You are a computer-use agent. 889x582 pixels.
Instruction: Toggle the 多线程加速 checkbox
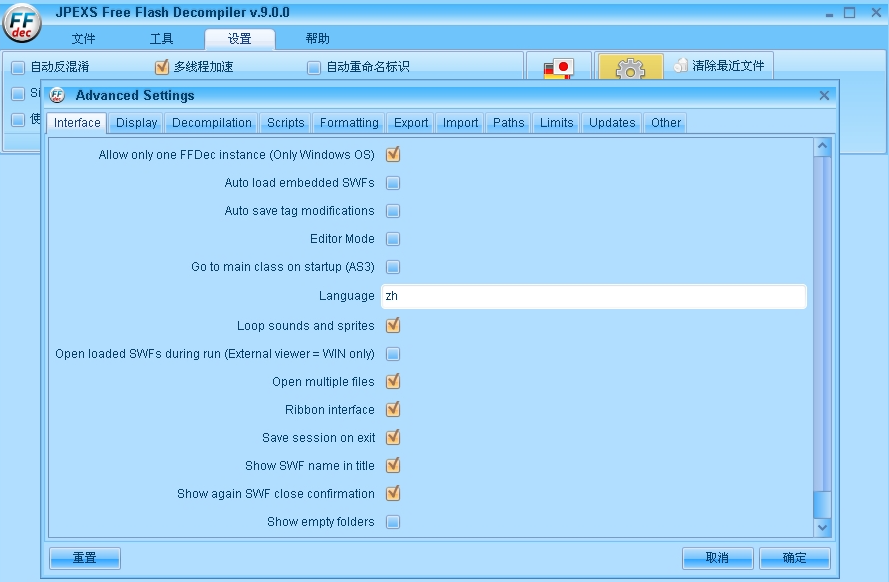tap(162, 67)
